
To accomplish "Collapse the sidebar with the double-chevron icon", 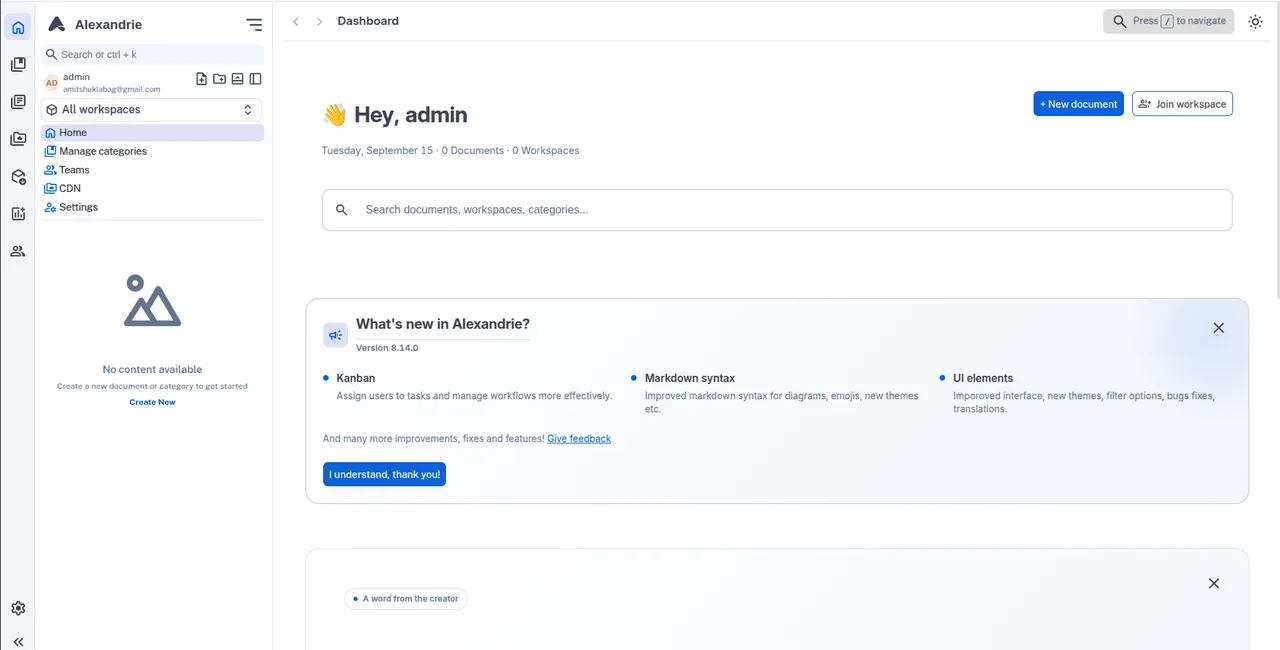I will (18, 642).
